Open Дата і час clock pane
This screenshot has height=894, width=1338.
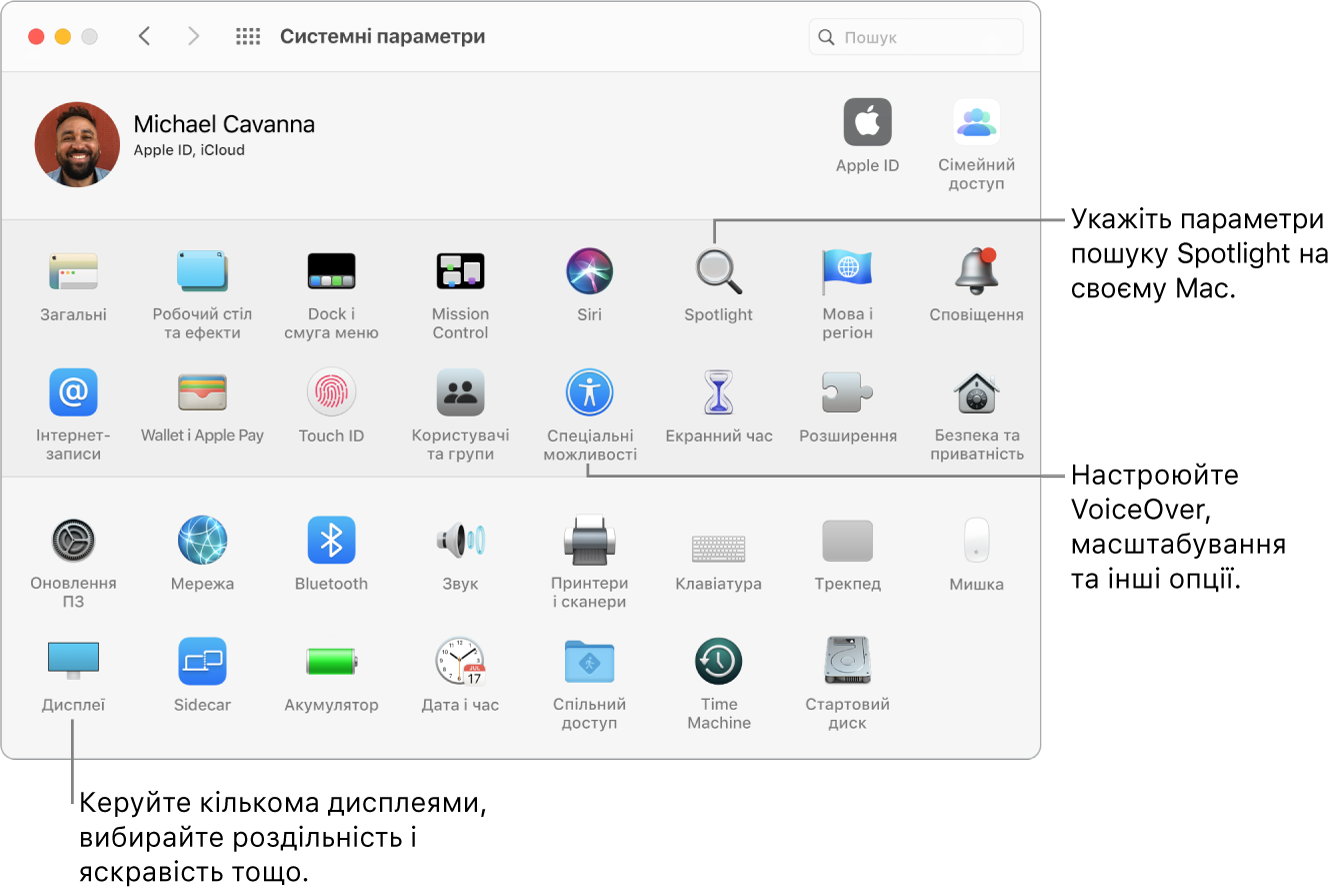[x=460, y=662]
